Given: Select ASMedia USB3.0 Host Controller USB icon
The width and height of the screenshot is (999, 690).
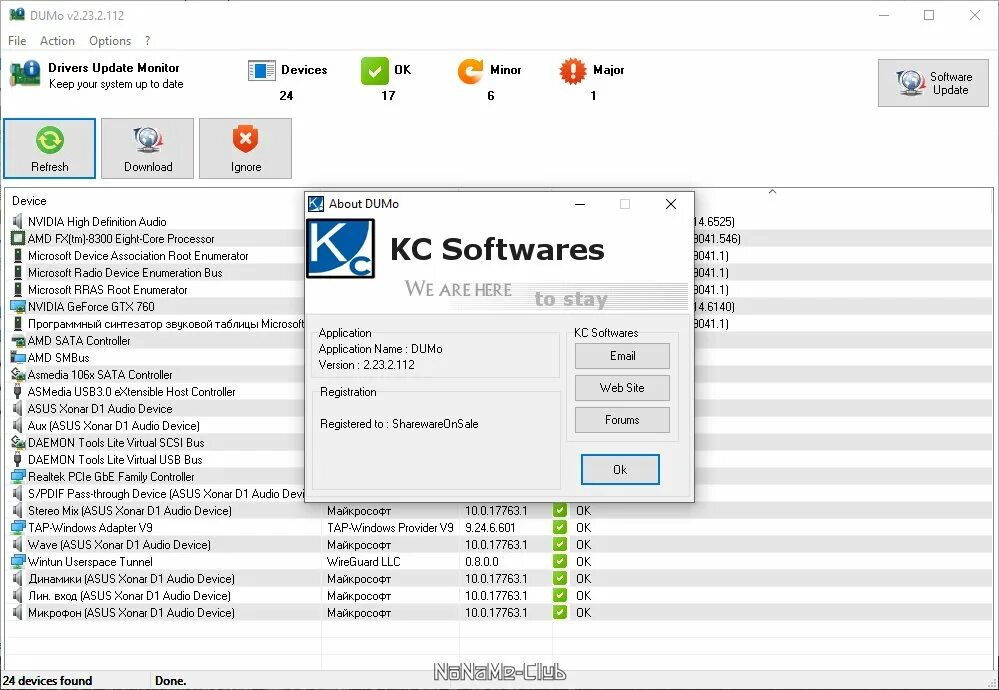Looking at the screenshot, I should tap(18, 392).
